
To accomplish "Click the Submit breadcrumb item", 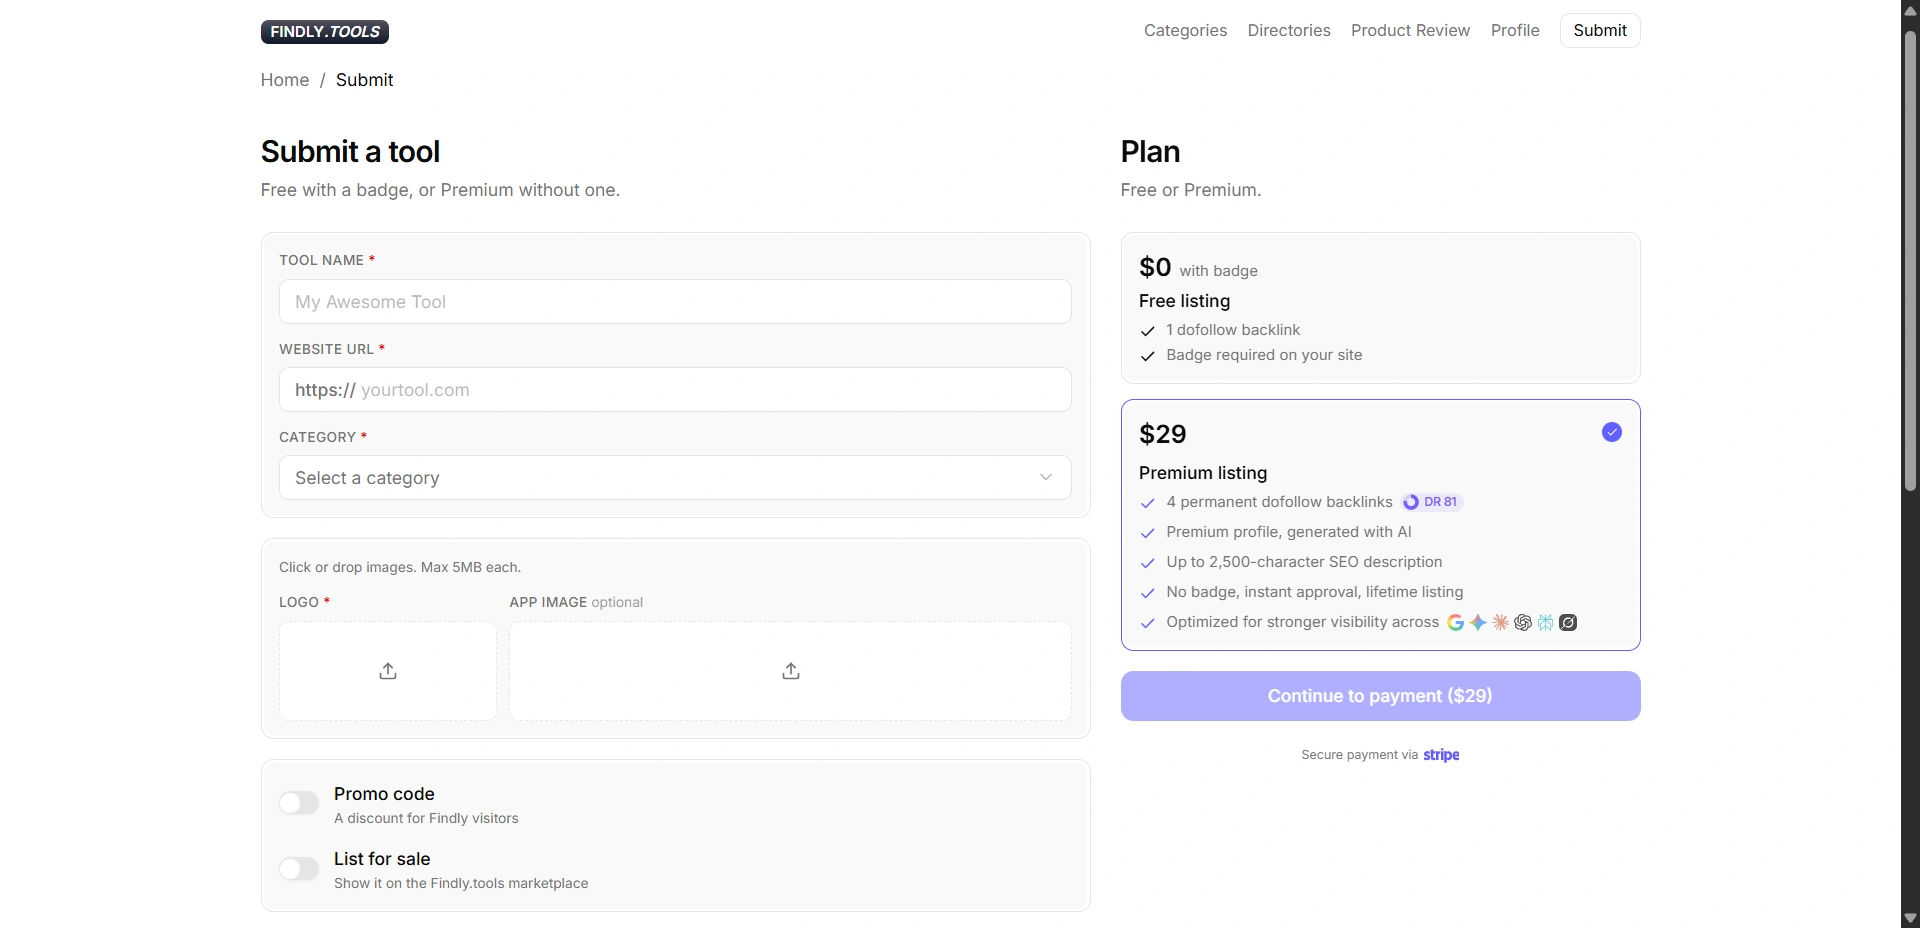I will click(364, 80).
